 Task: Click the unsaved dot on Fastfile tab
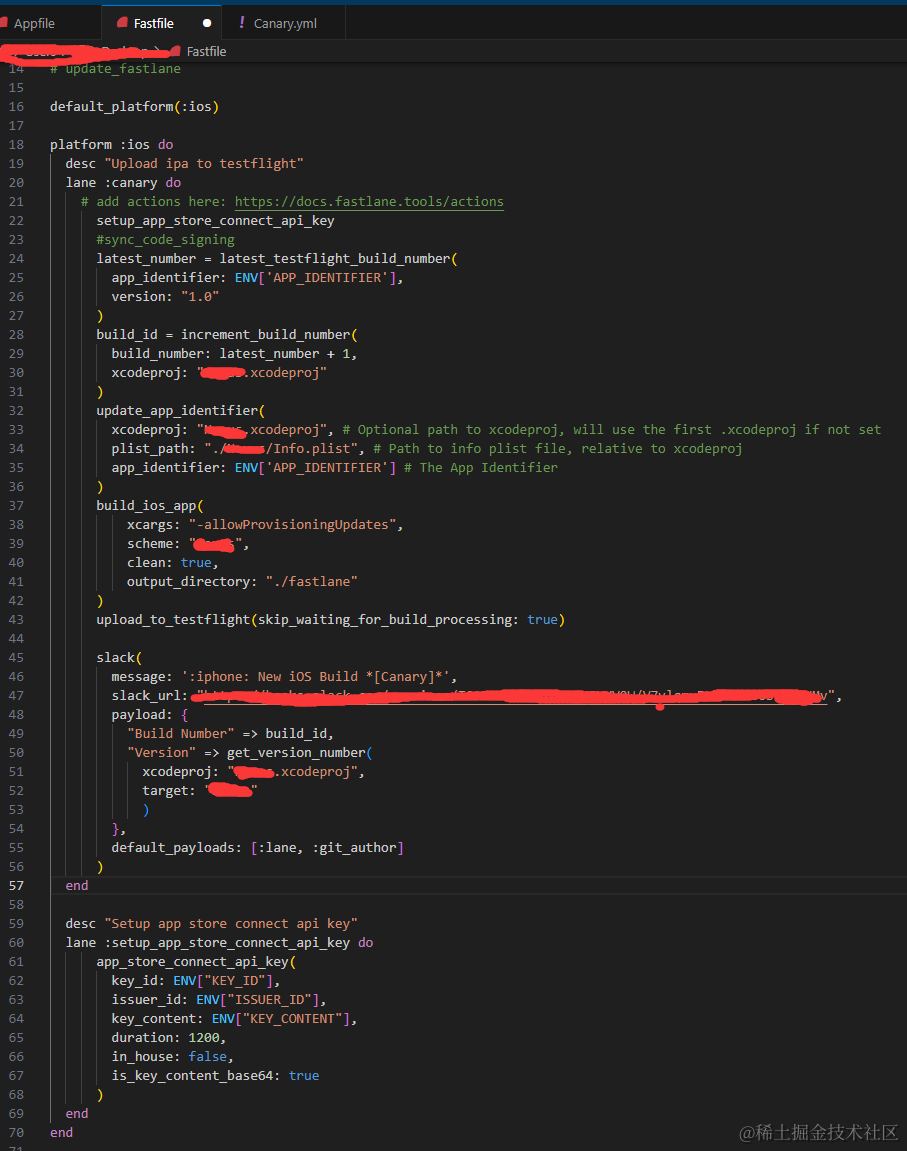click(207, 23)
